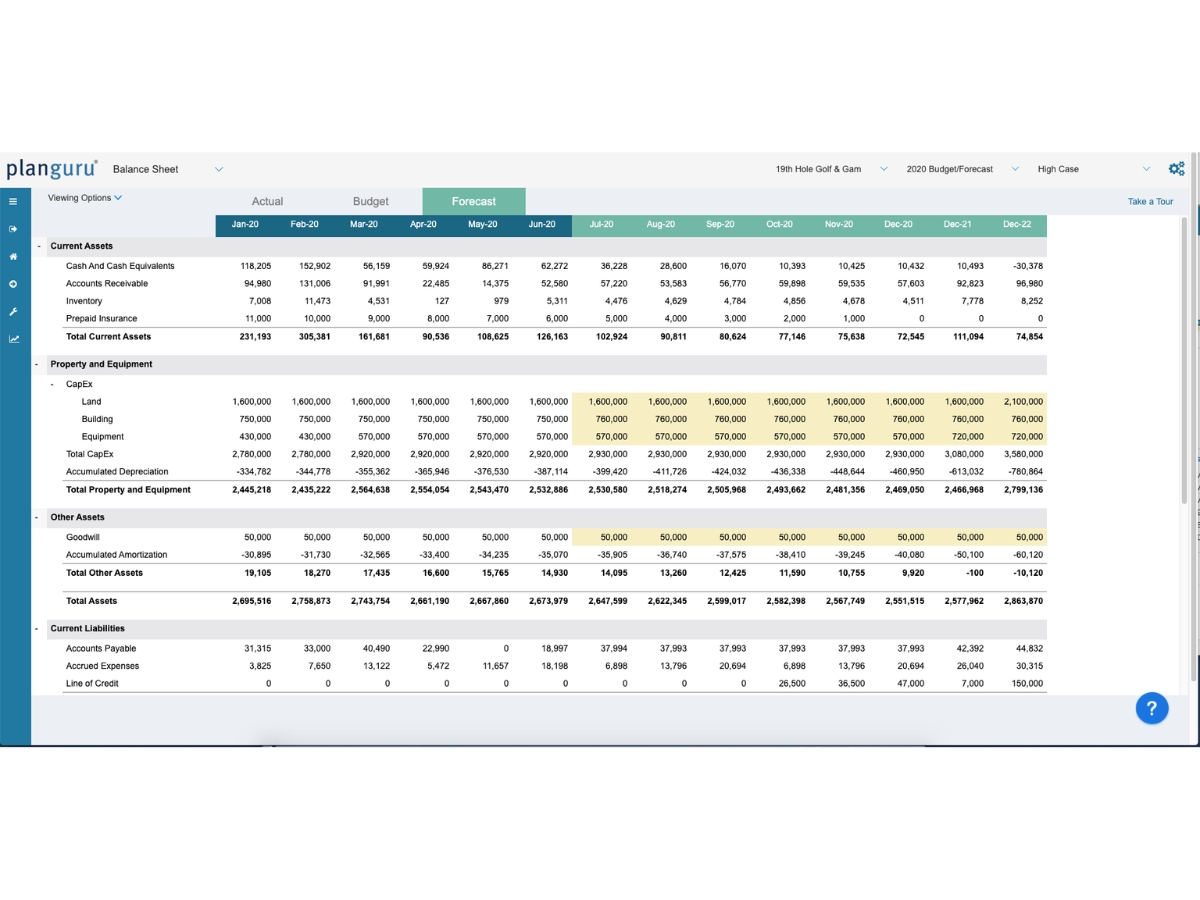Click the Jan-20 column header
Viewport: 1200px width, 900px height.
246,225
